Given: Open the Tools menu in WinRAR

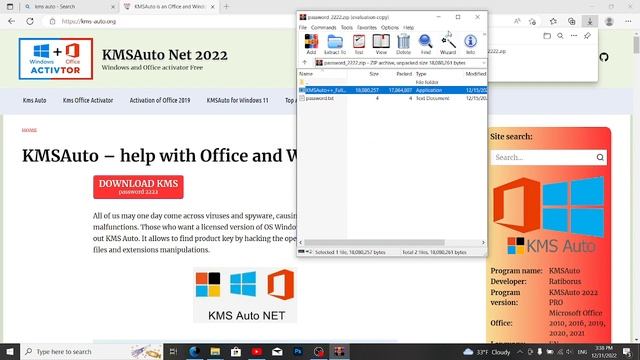Looking at the screenshot, I should (347, 27).
